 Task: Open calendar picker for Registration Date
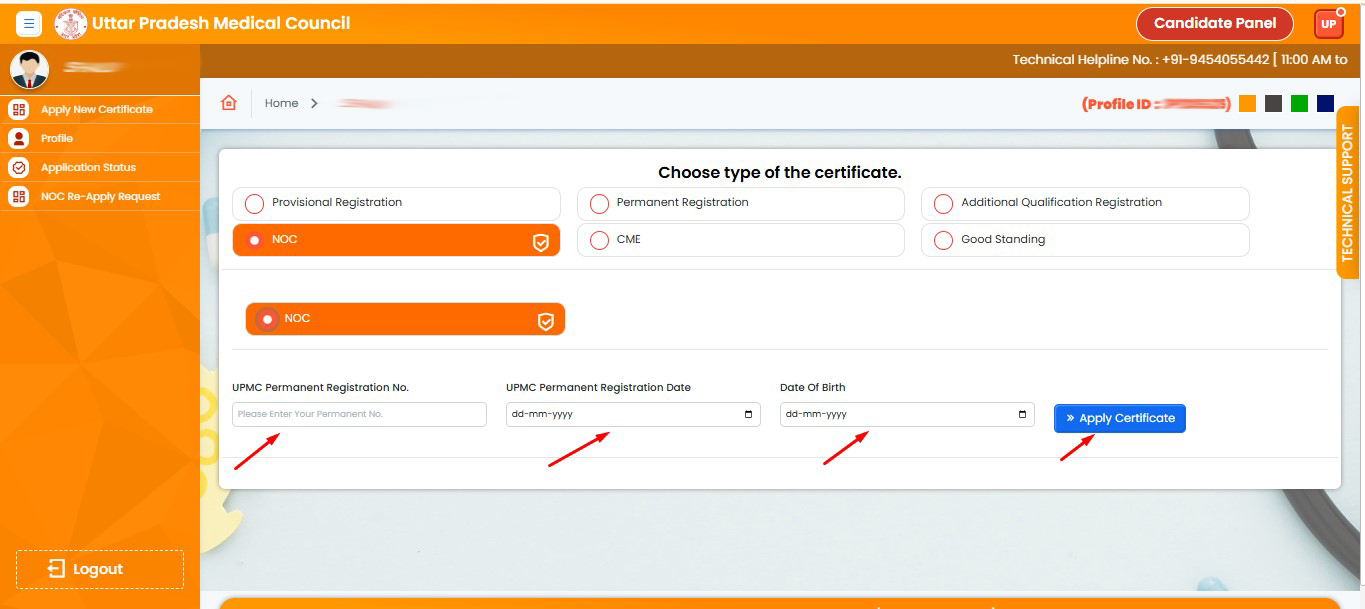click(748, 415)
